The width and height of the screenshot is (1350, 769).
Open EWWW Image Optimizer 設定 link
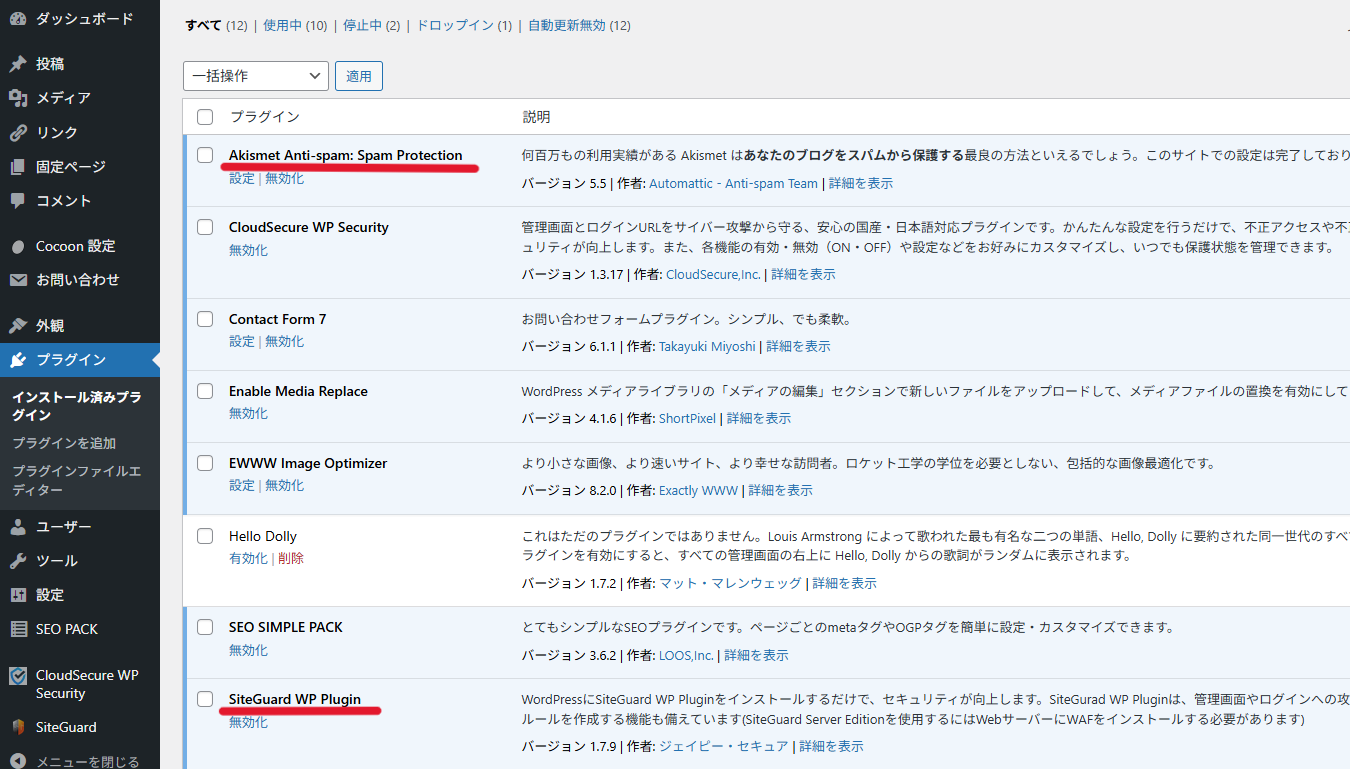click(242, 485)
